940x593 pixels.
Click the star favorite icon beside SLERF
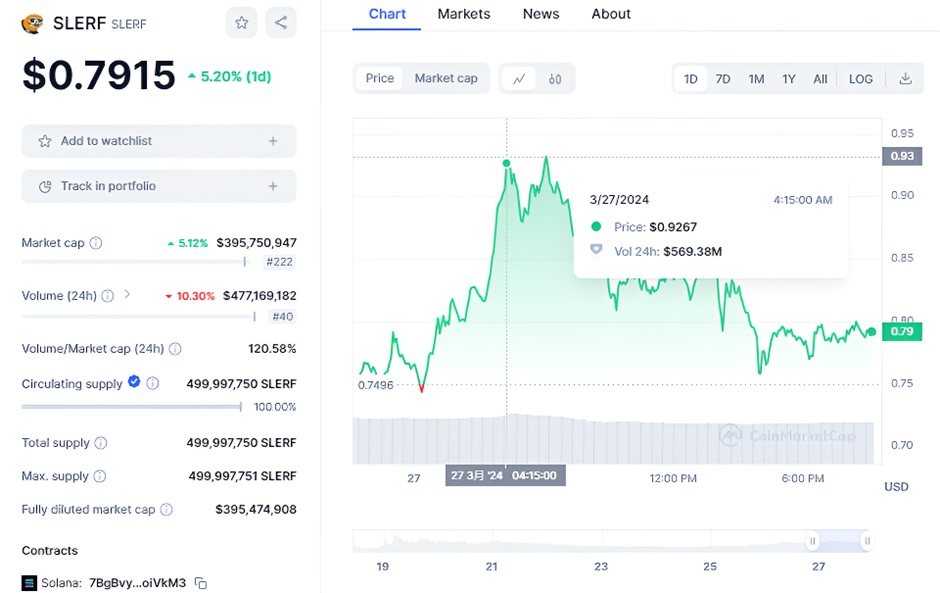pyautogui.click(x=241, y=22)
